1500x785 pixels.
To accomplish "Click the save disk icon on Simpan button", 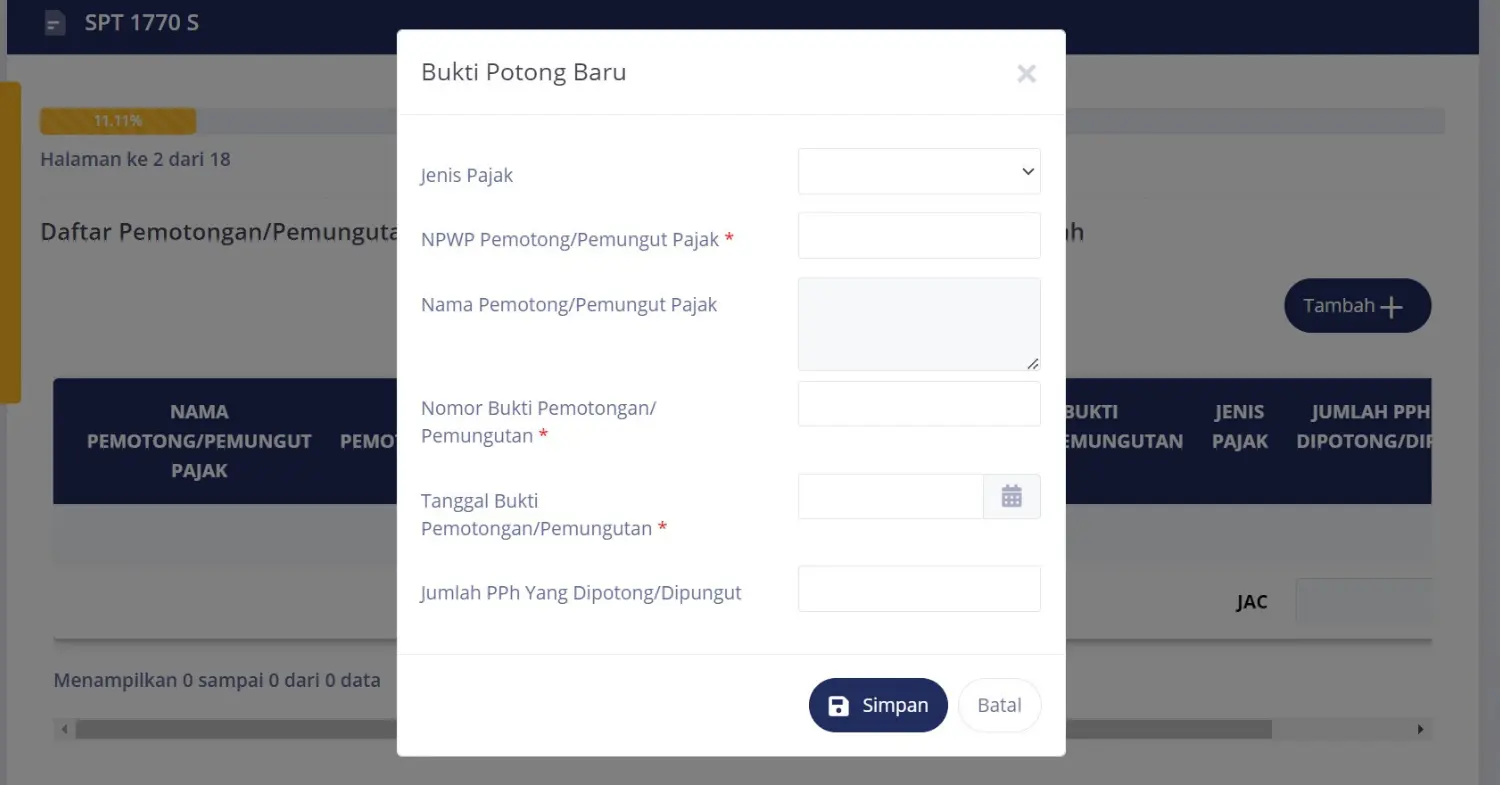I will point(838,705).
